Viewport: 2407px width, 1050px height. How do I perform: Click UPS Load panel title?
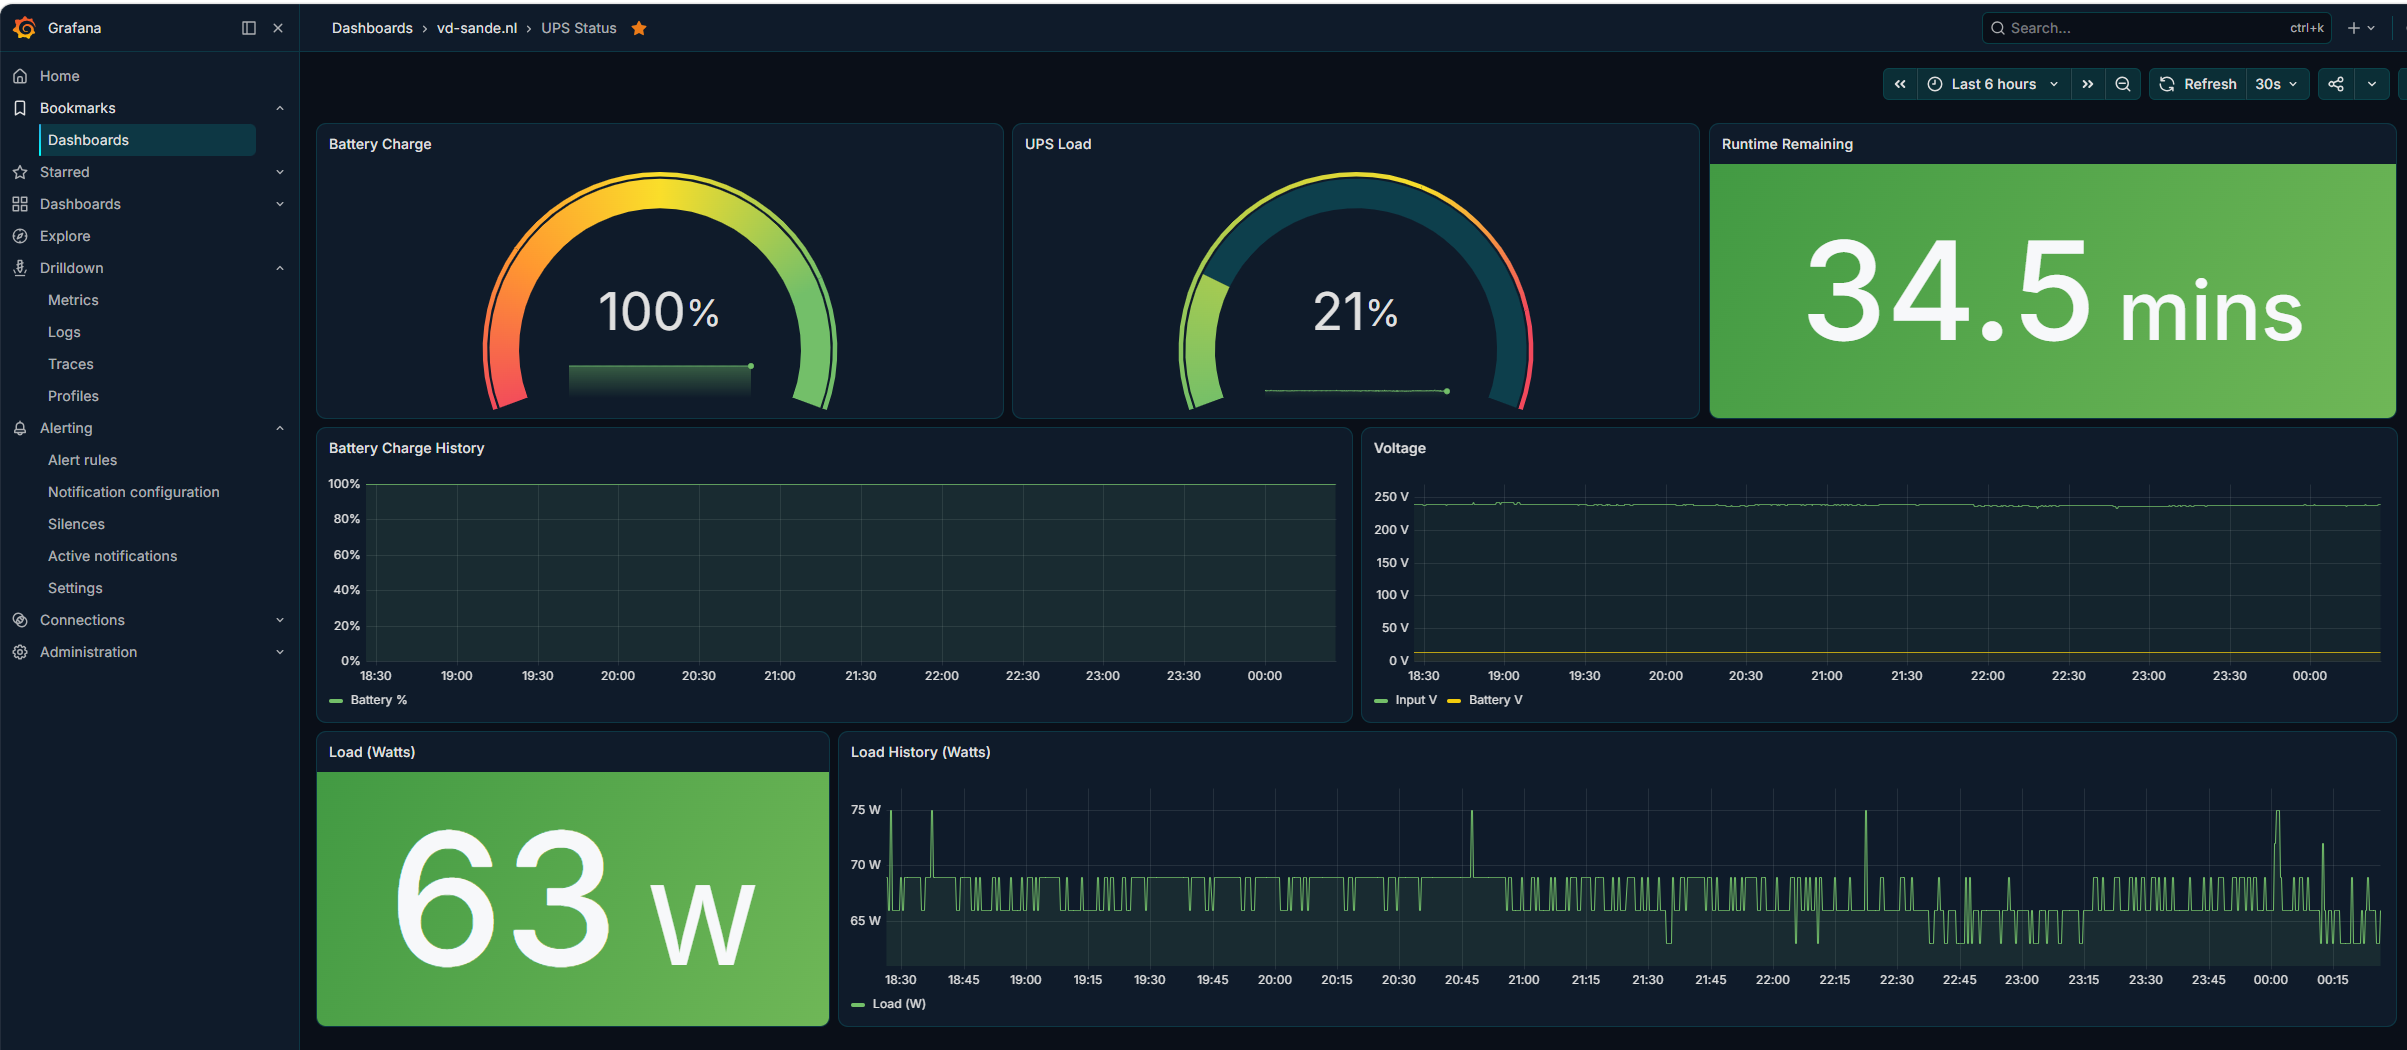click(x=1058, y=144)
